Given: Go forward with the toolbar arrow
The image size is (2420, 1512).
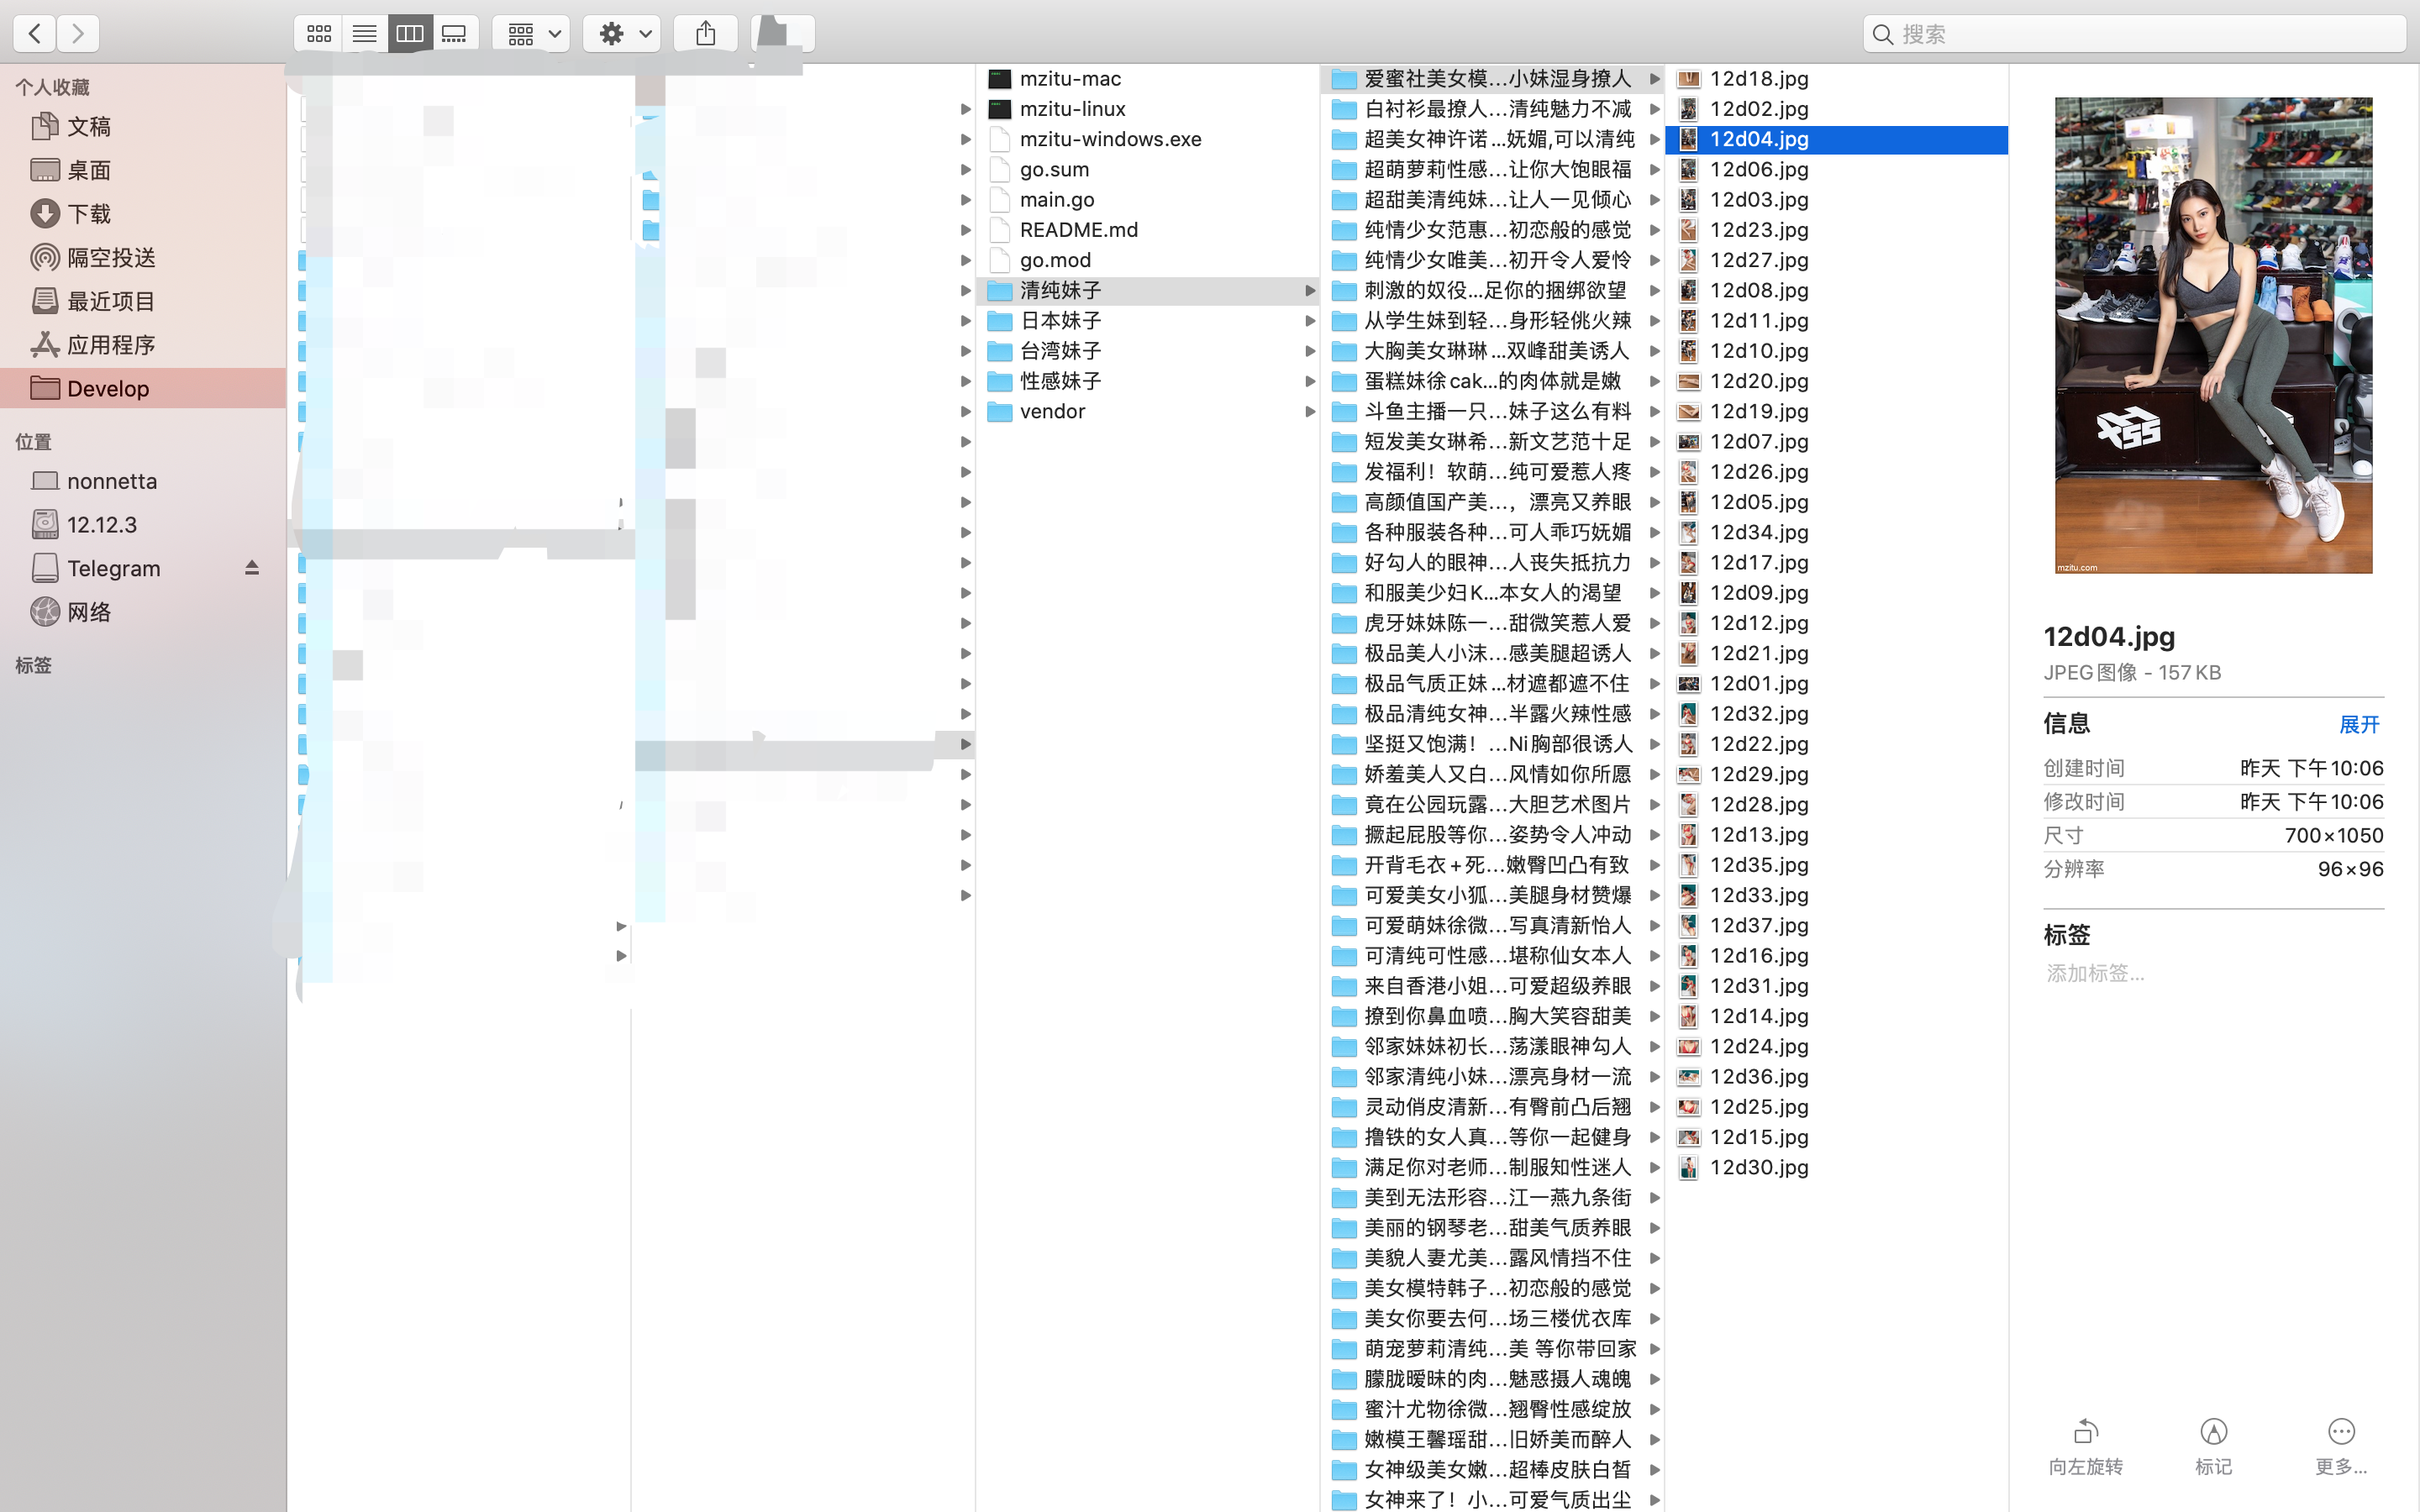Looking at the screenshot, I should click(x=78, y=34).
